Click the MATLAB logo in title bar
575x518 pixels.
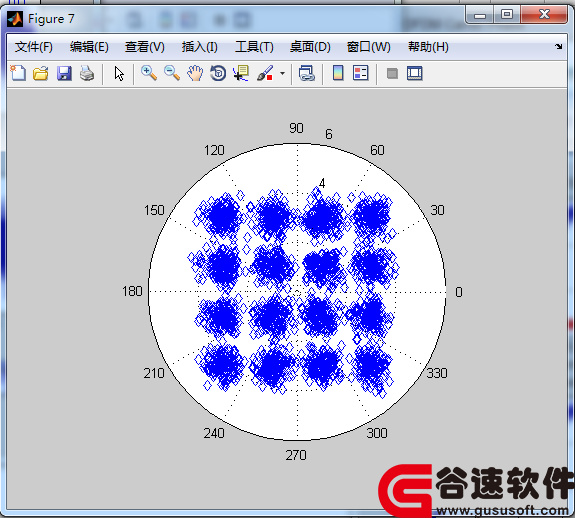point(15,19)
